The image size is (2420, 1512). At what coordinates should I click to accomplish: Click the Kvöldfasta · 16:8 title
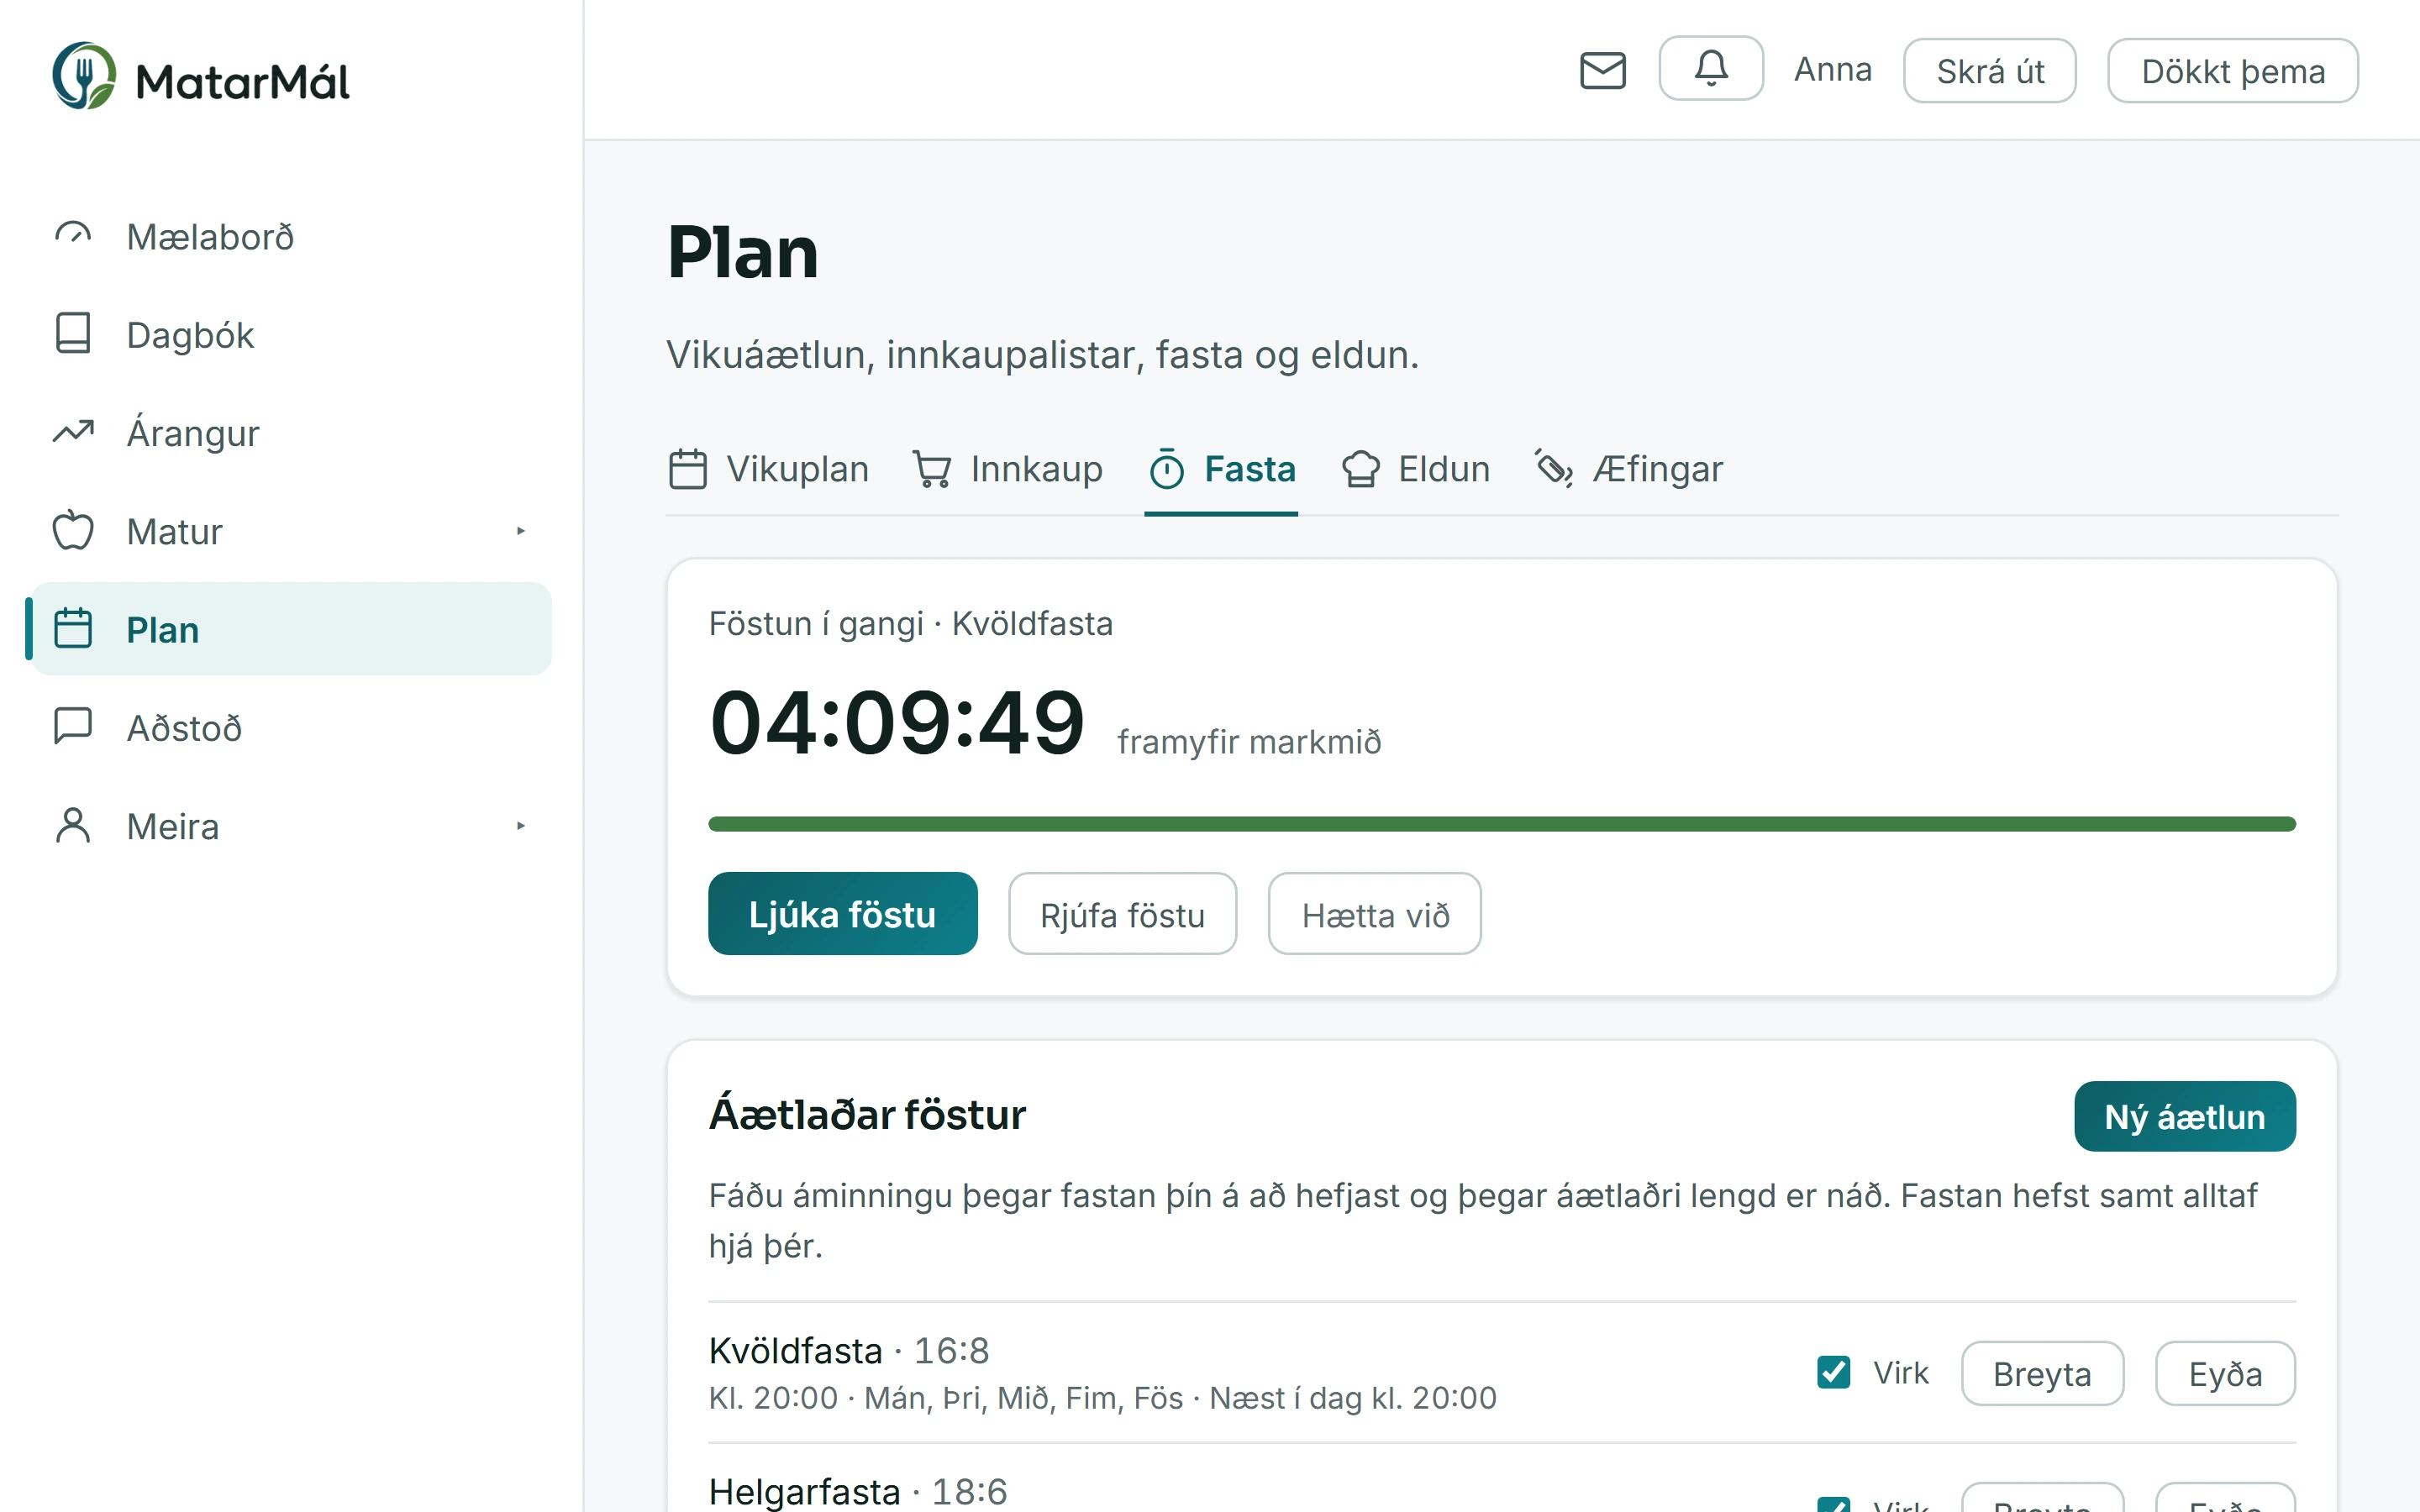849,1350
